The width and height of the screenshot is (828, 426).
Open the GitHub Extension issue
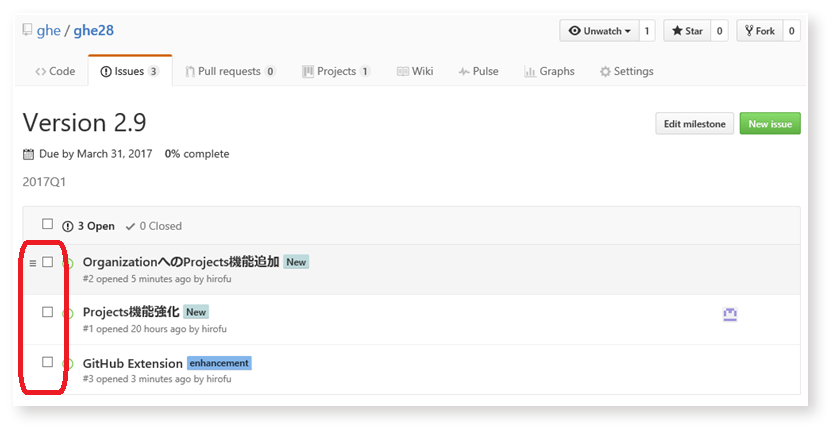(x=133, y=363)
